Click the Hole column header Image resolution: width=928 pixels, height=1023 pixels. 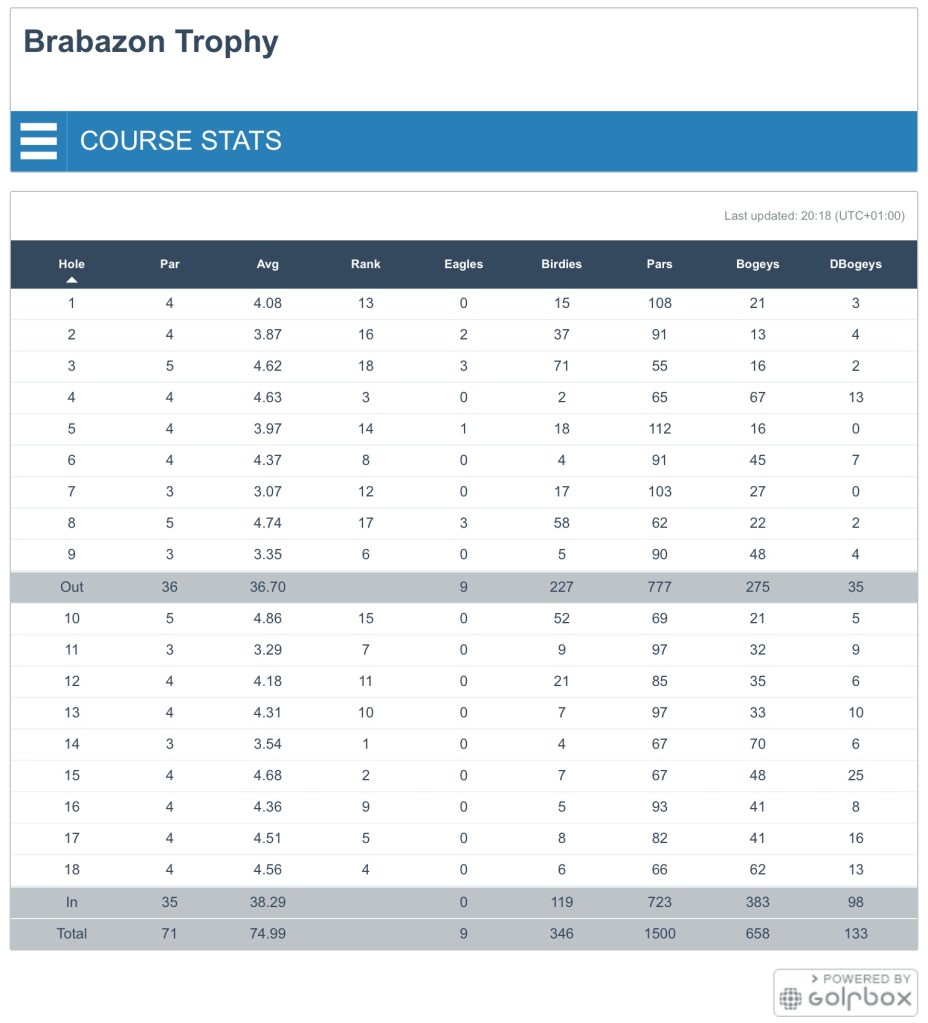click(72, 263)
